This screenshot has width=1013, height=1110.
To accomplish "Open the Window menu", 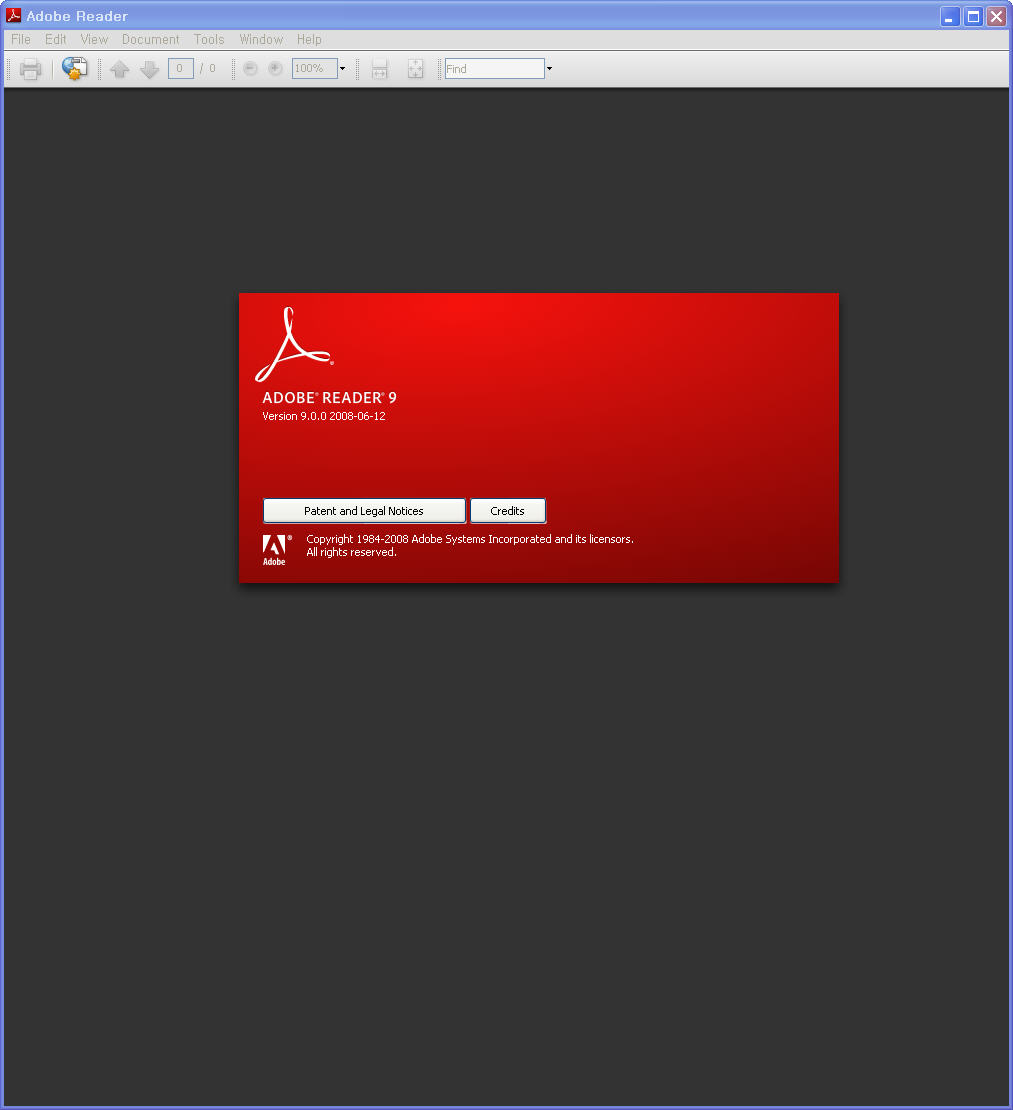I will tap(261, 40).
